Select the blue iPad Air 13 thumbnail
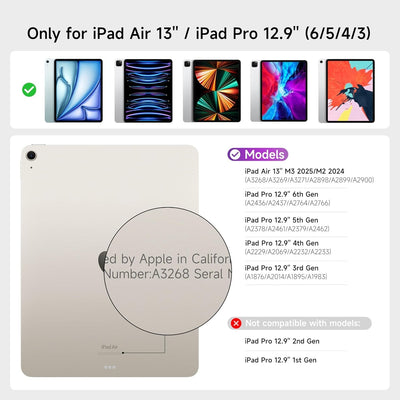Image resolution: width=400 pixels, height=400 pixels. [74, 91]
